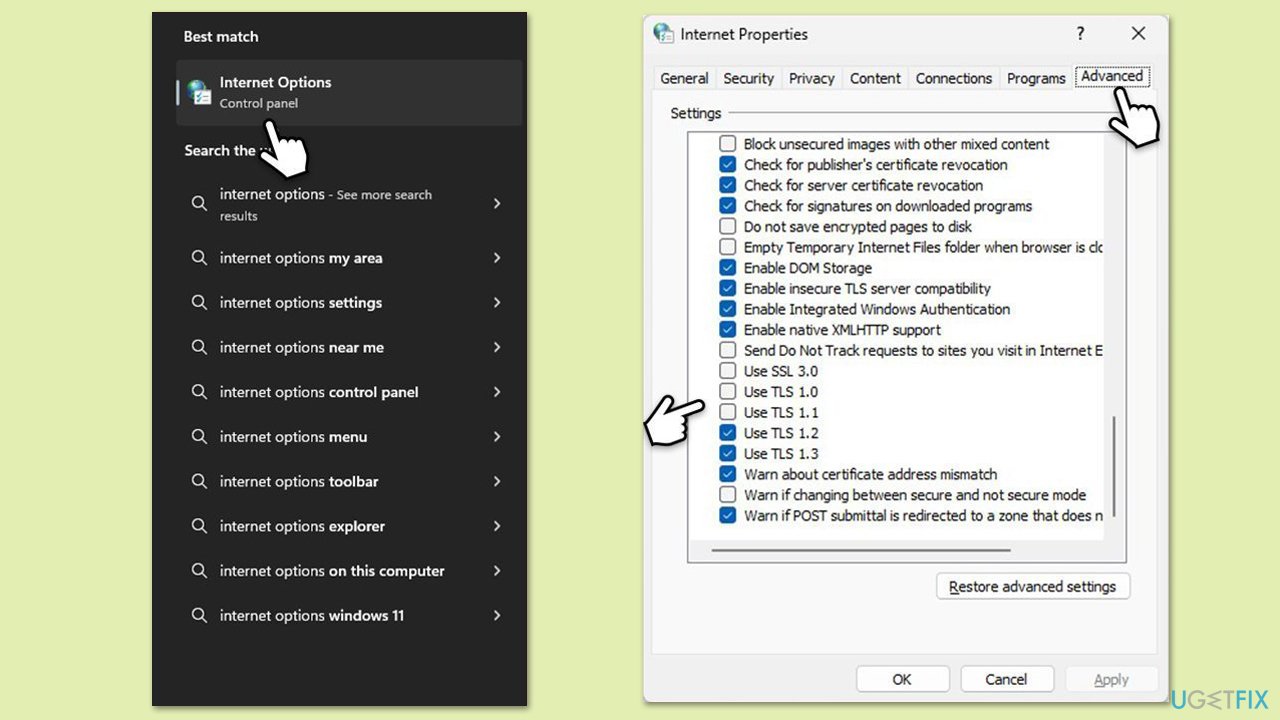This screenshot has height=720, width=1280.
Task: Toggle the Use SSL 3.0 checkbox
Action: (x=728, y=371)
